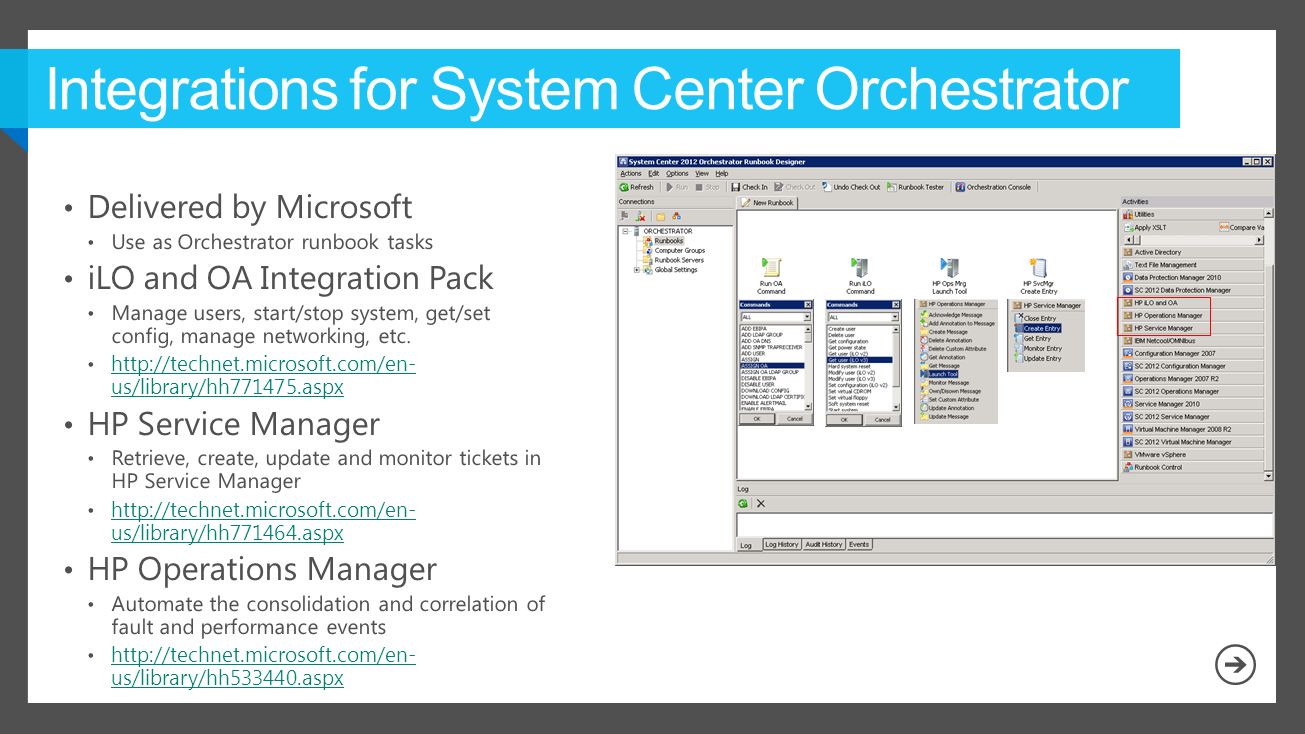Viewport: 1305px width, 734px height.
Task: Click Monitor Entry in HP Service Manager list
Action: [x=1037, y=348]
